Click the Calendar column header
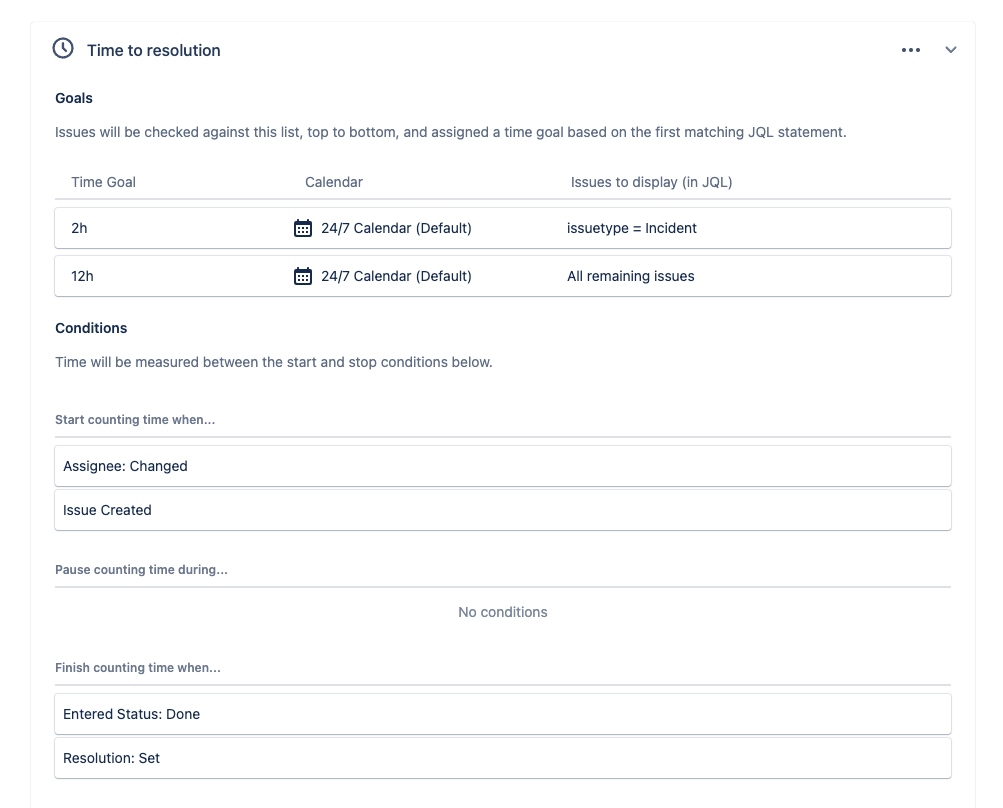This screenshot has width=1003, height=808. point(334,182)
